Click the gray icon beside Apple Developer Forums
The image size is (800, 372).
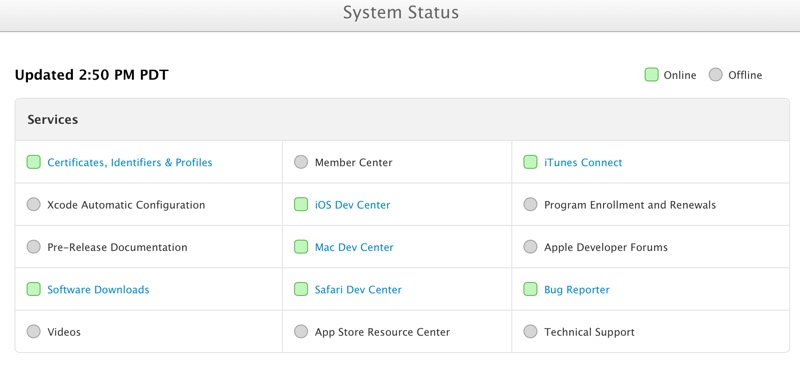(531, 247)
